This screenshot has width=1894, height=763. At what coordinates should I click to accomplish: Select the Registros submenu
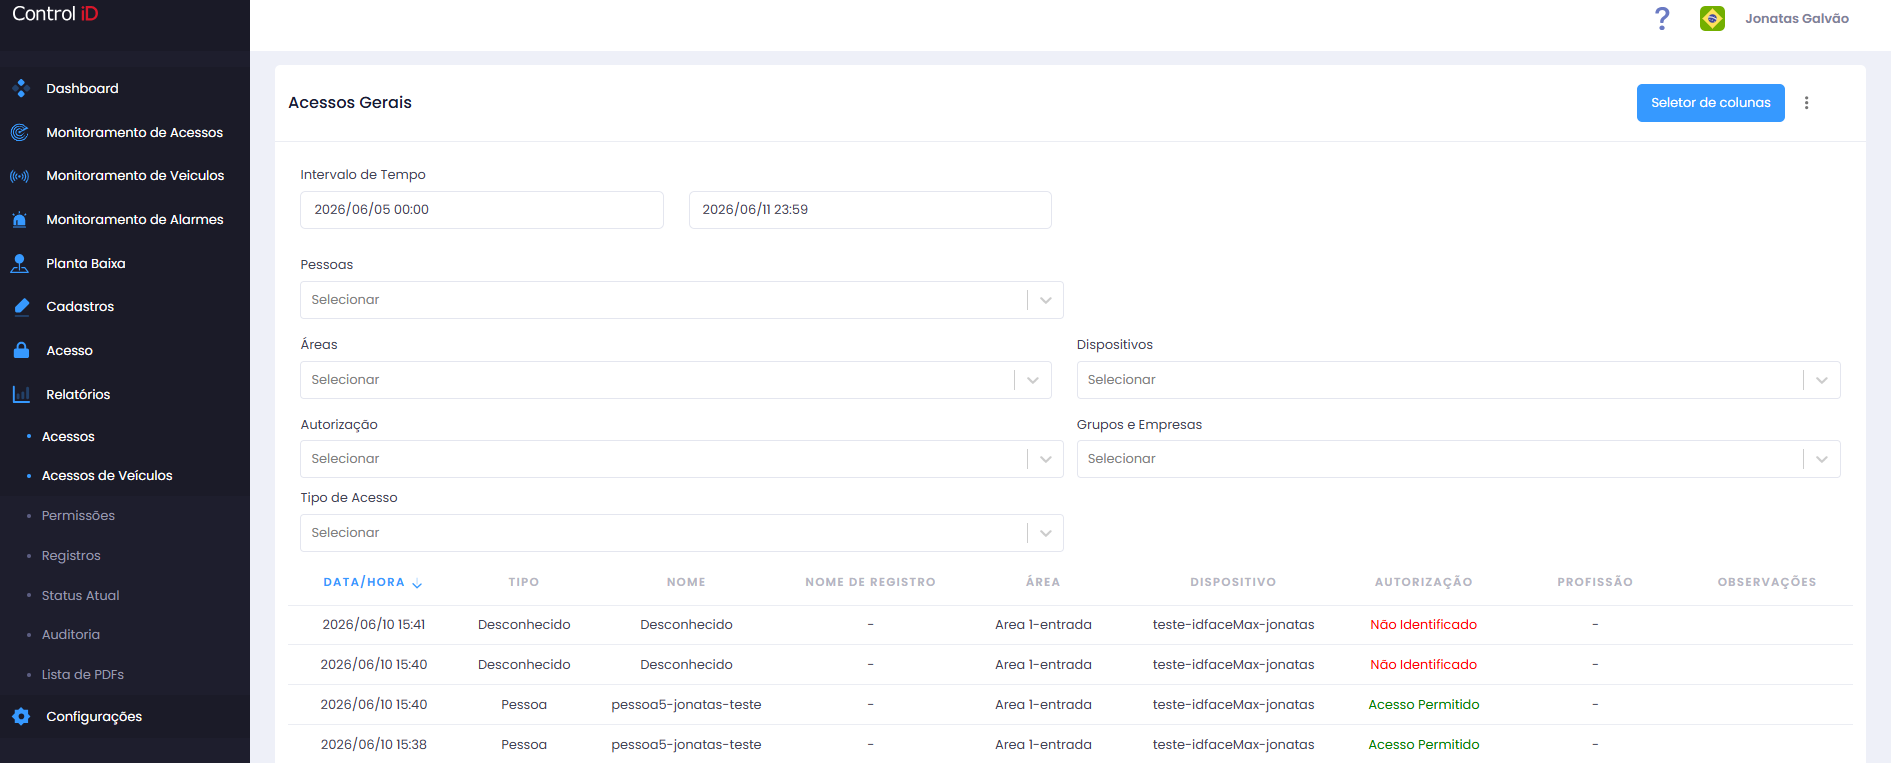coord(71,556)
